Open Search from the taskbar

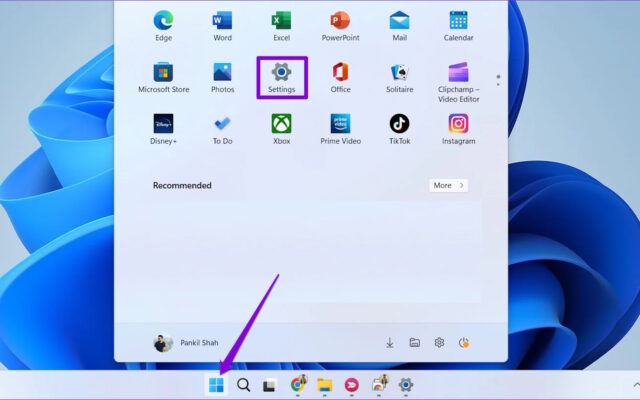click(243, 385)
